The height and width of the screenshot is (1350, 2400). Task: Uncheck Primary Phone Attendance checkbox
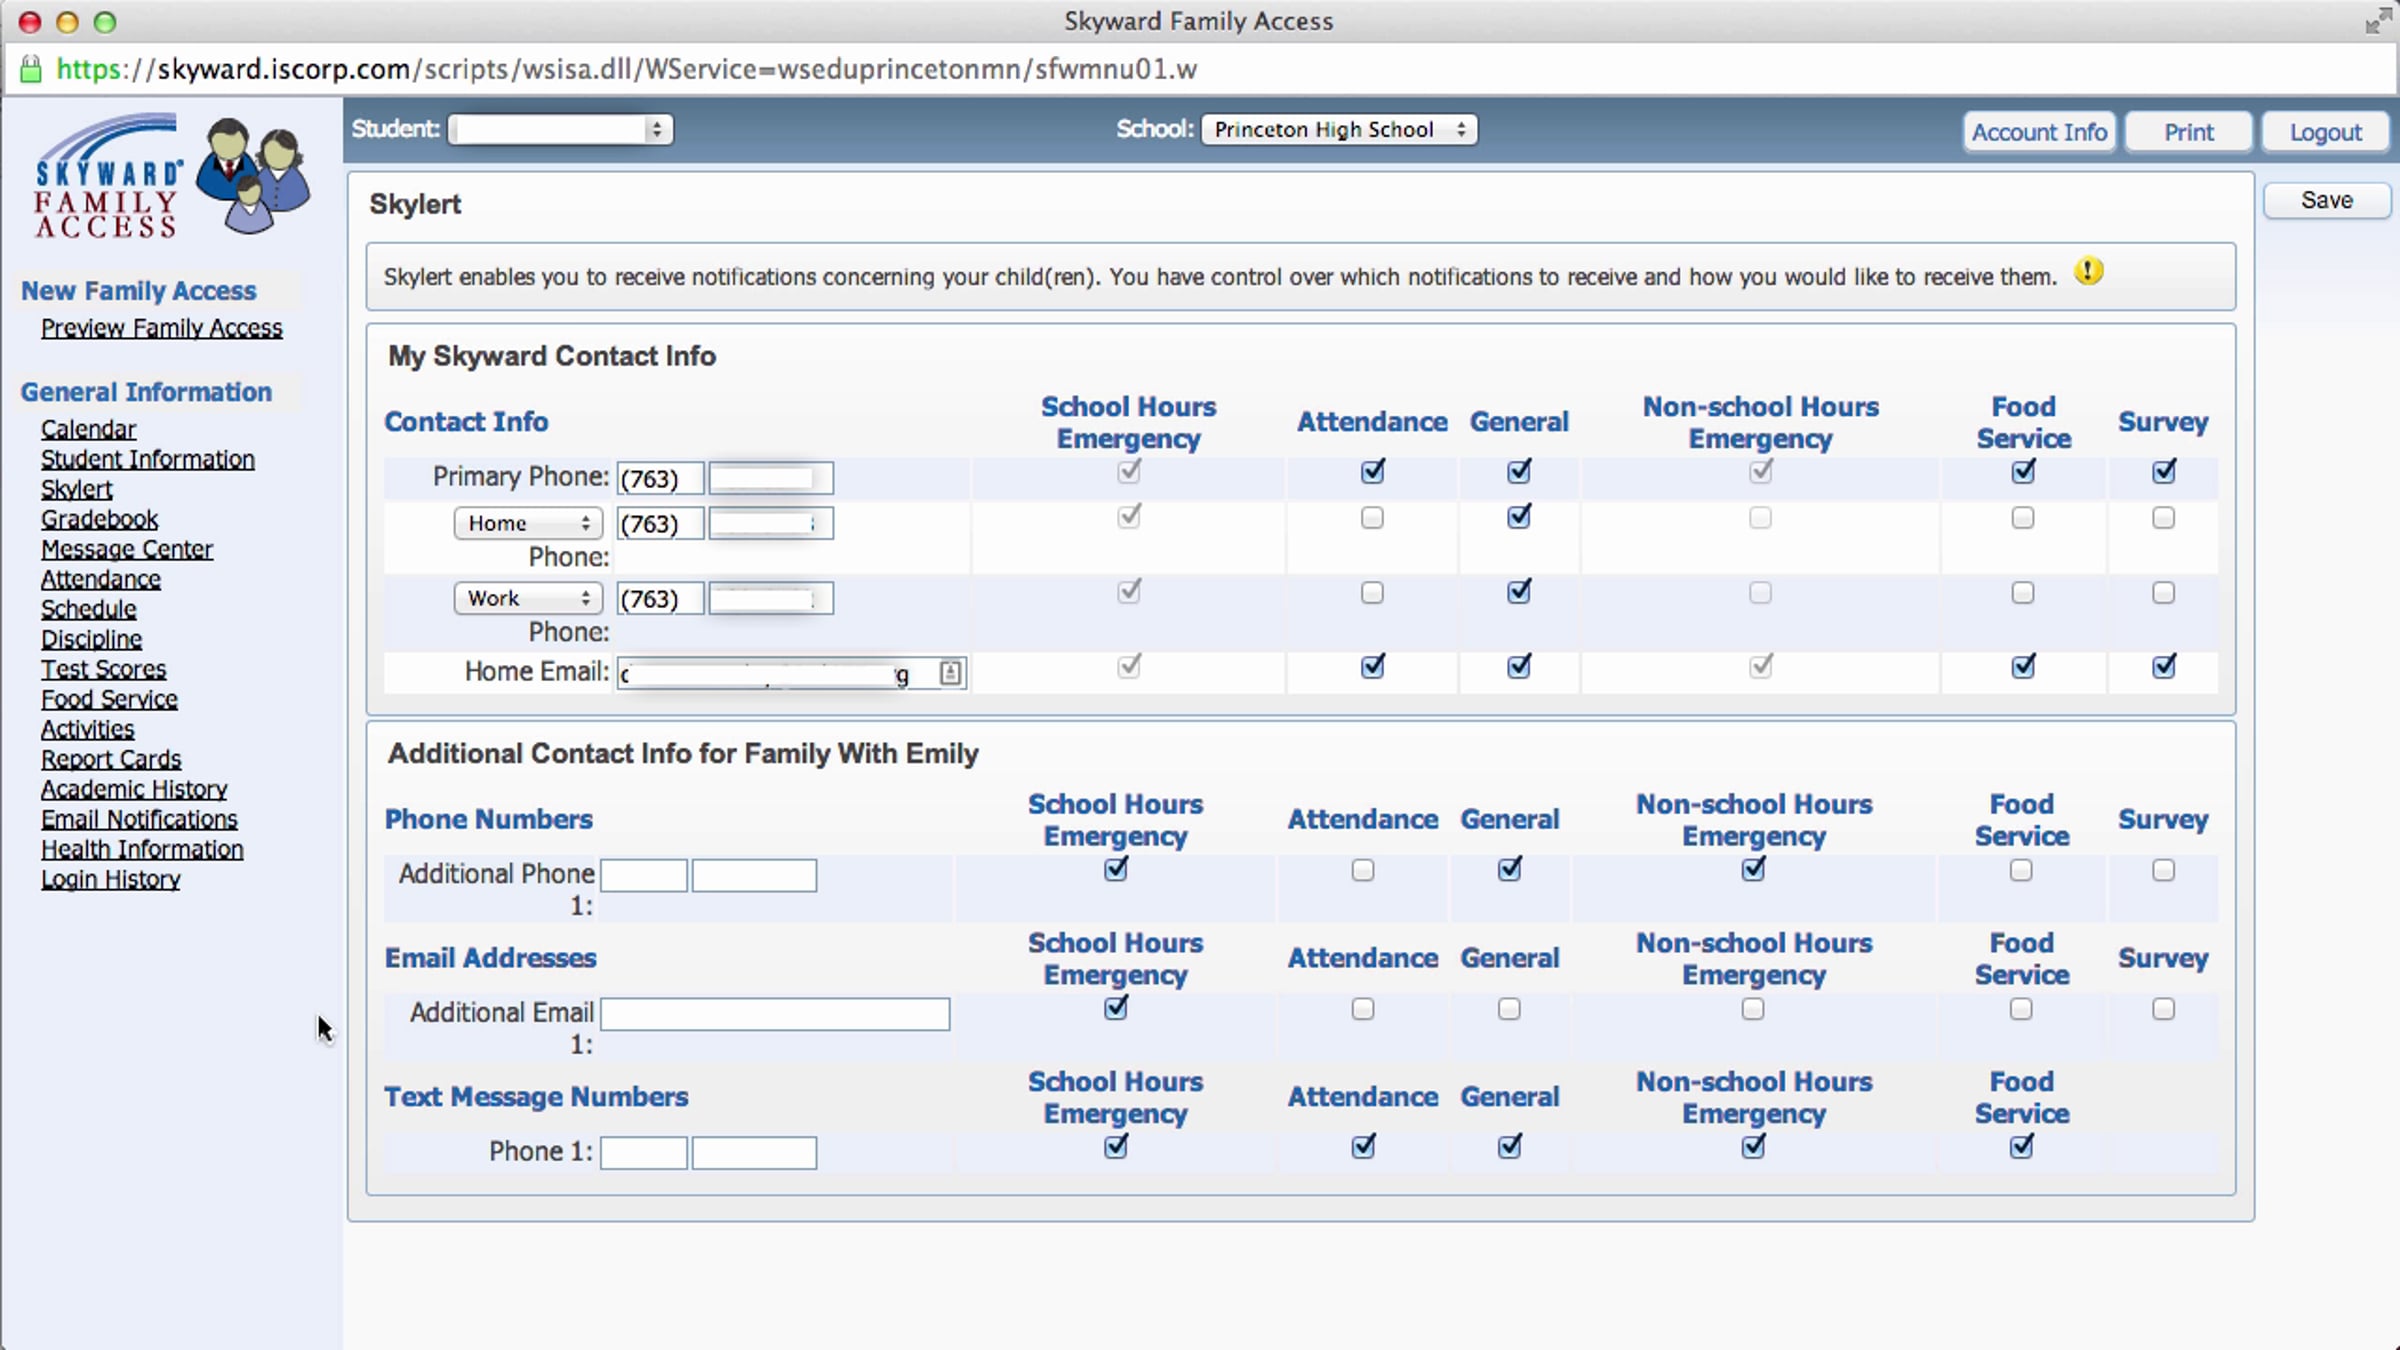(1372, 471)
